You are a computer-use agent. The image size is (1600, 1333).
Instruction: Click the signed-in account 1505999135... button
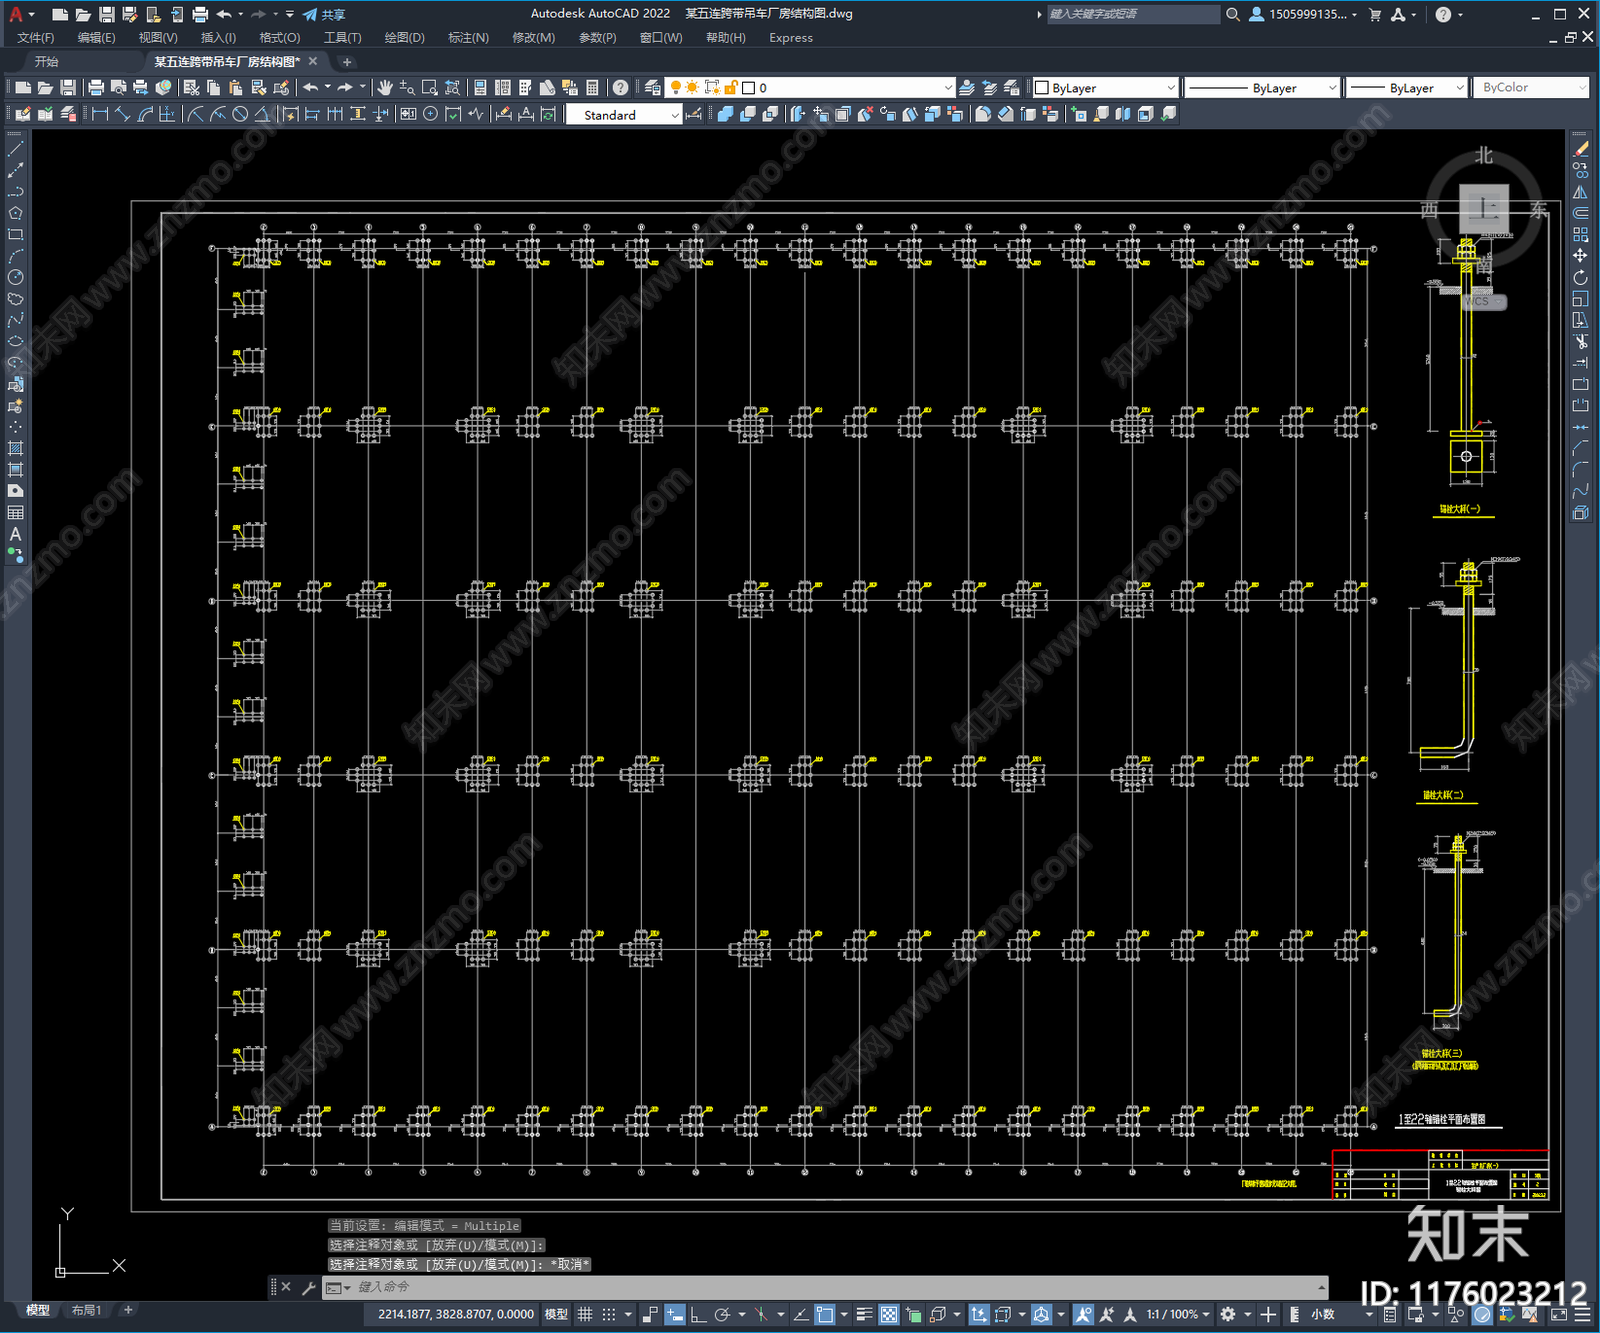point(1303,14)
